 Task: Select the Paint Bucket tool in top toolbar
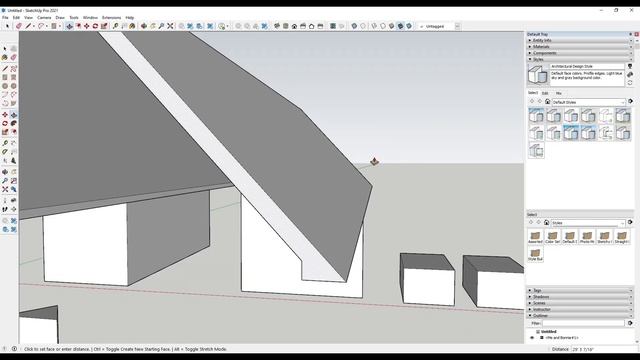[132, 26]
